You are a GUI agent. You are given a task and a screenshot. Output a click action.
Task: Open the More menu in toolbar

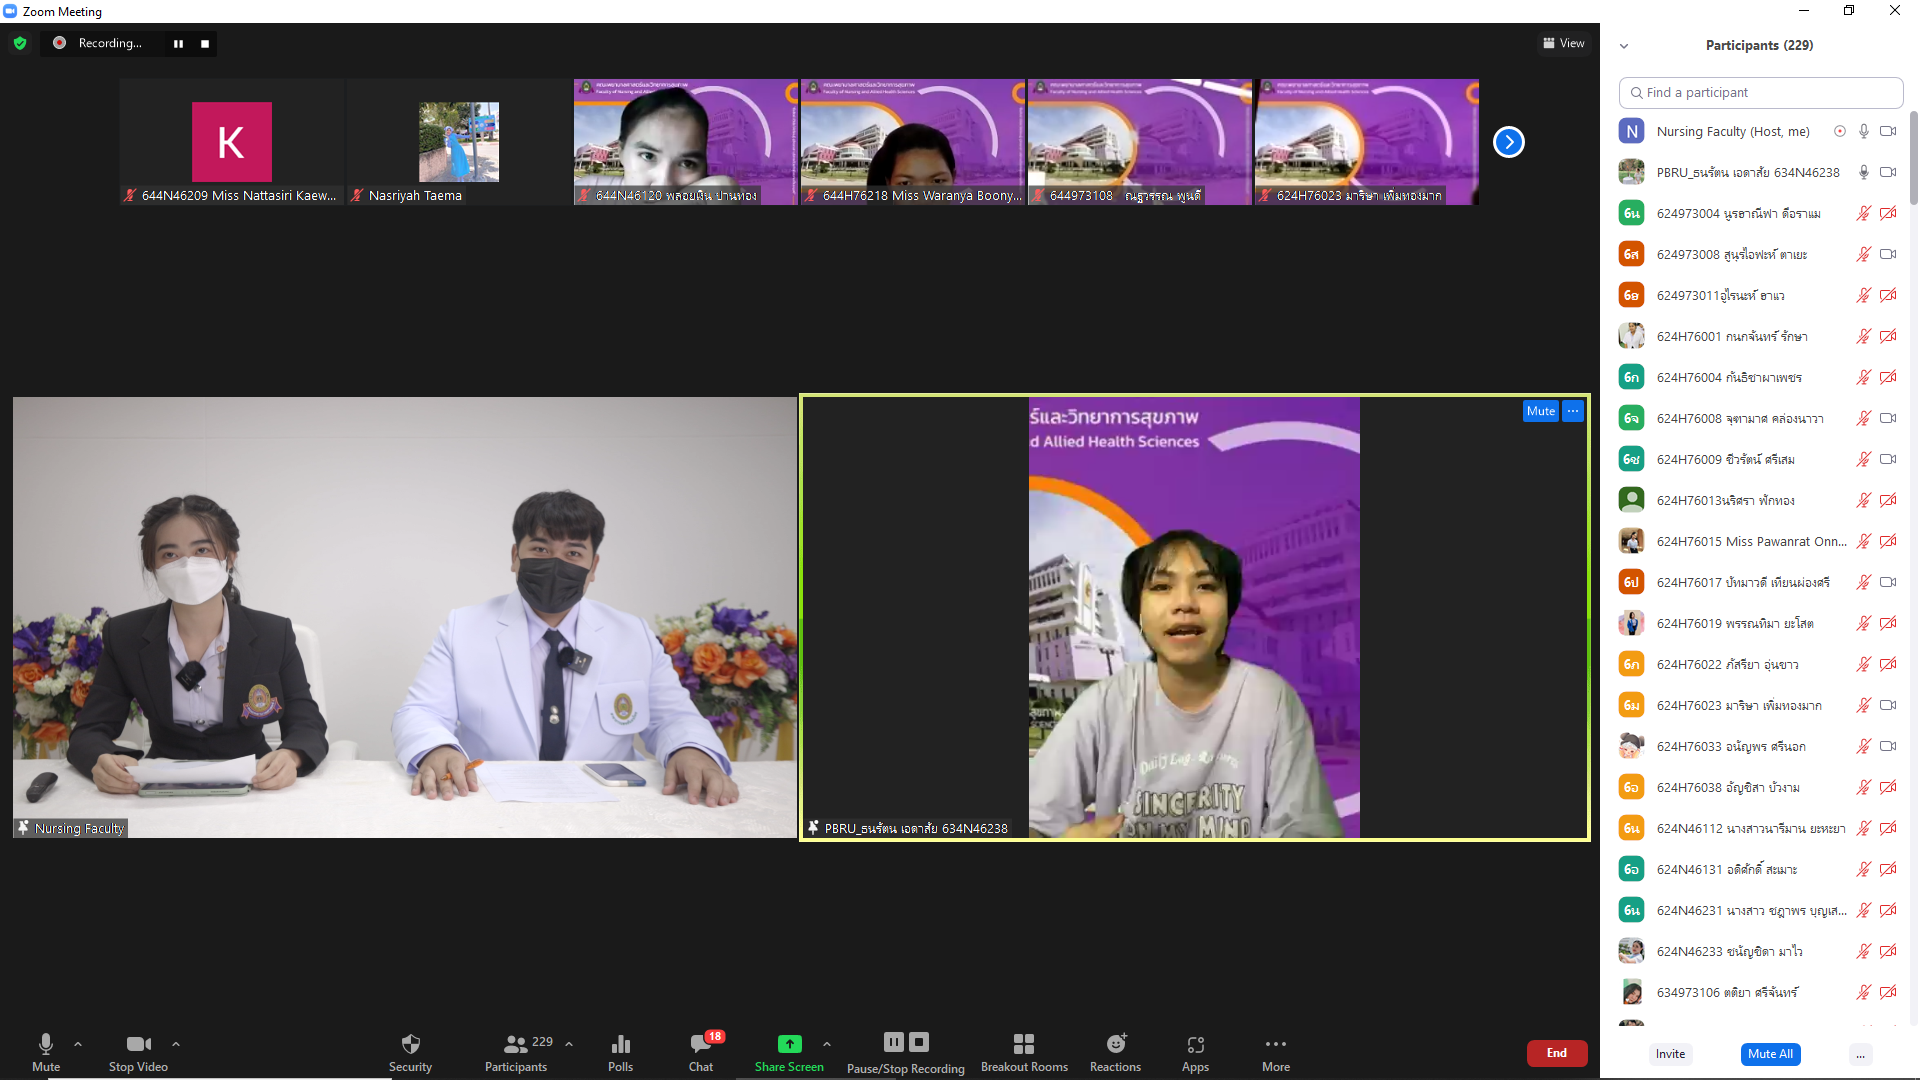coord(1275,1044)
